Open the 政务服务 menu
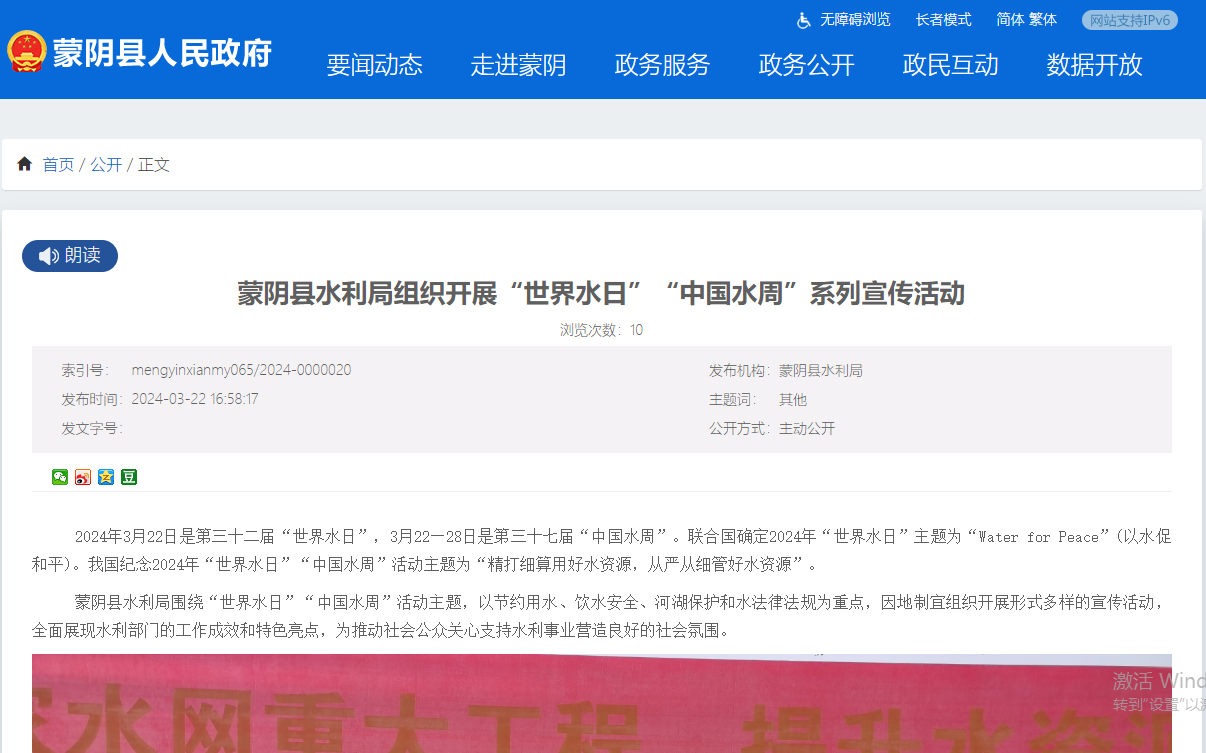The width and height of the screenshot is (1206, 753). tap(663, 65)
